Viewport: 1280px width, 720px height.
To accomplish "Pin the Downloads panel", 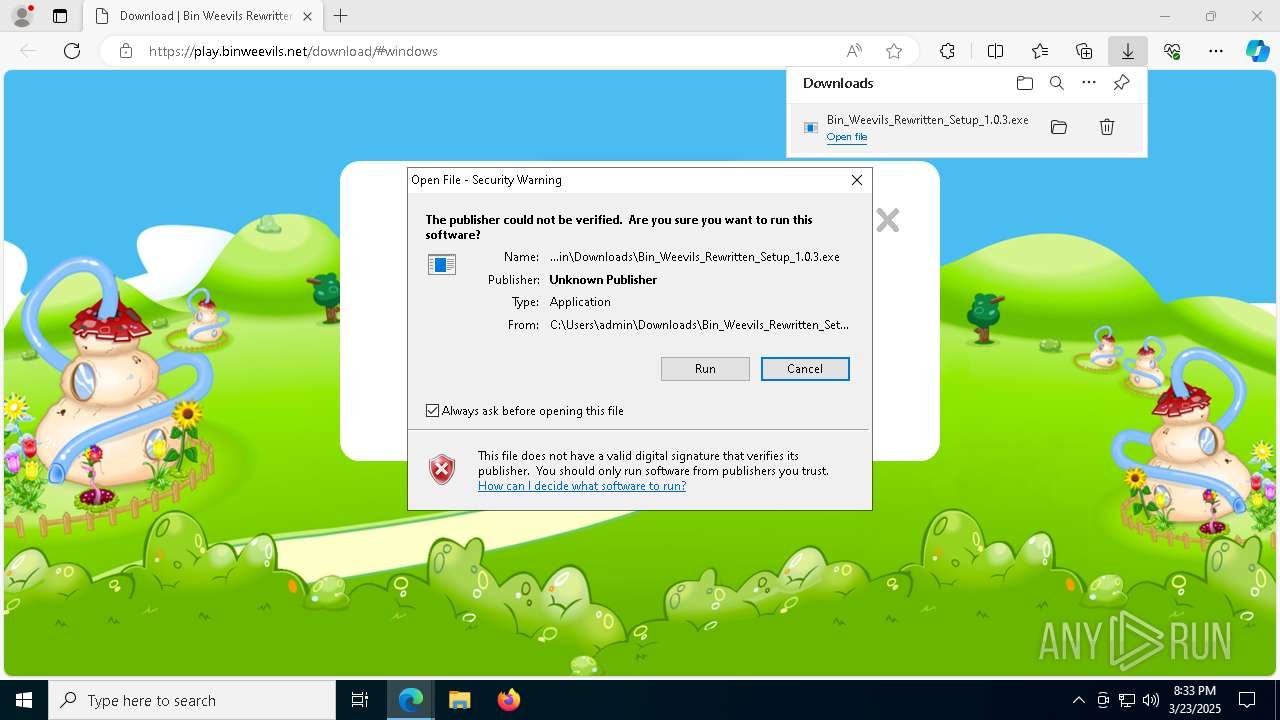I will click(x=1121, y=83).
